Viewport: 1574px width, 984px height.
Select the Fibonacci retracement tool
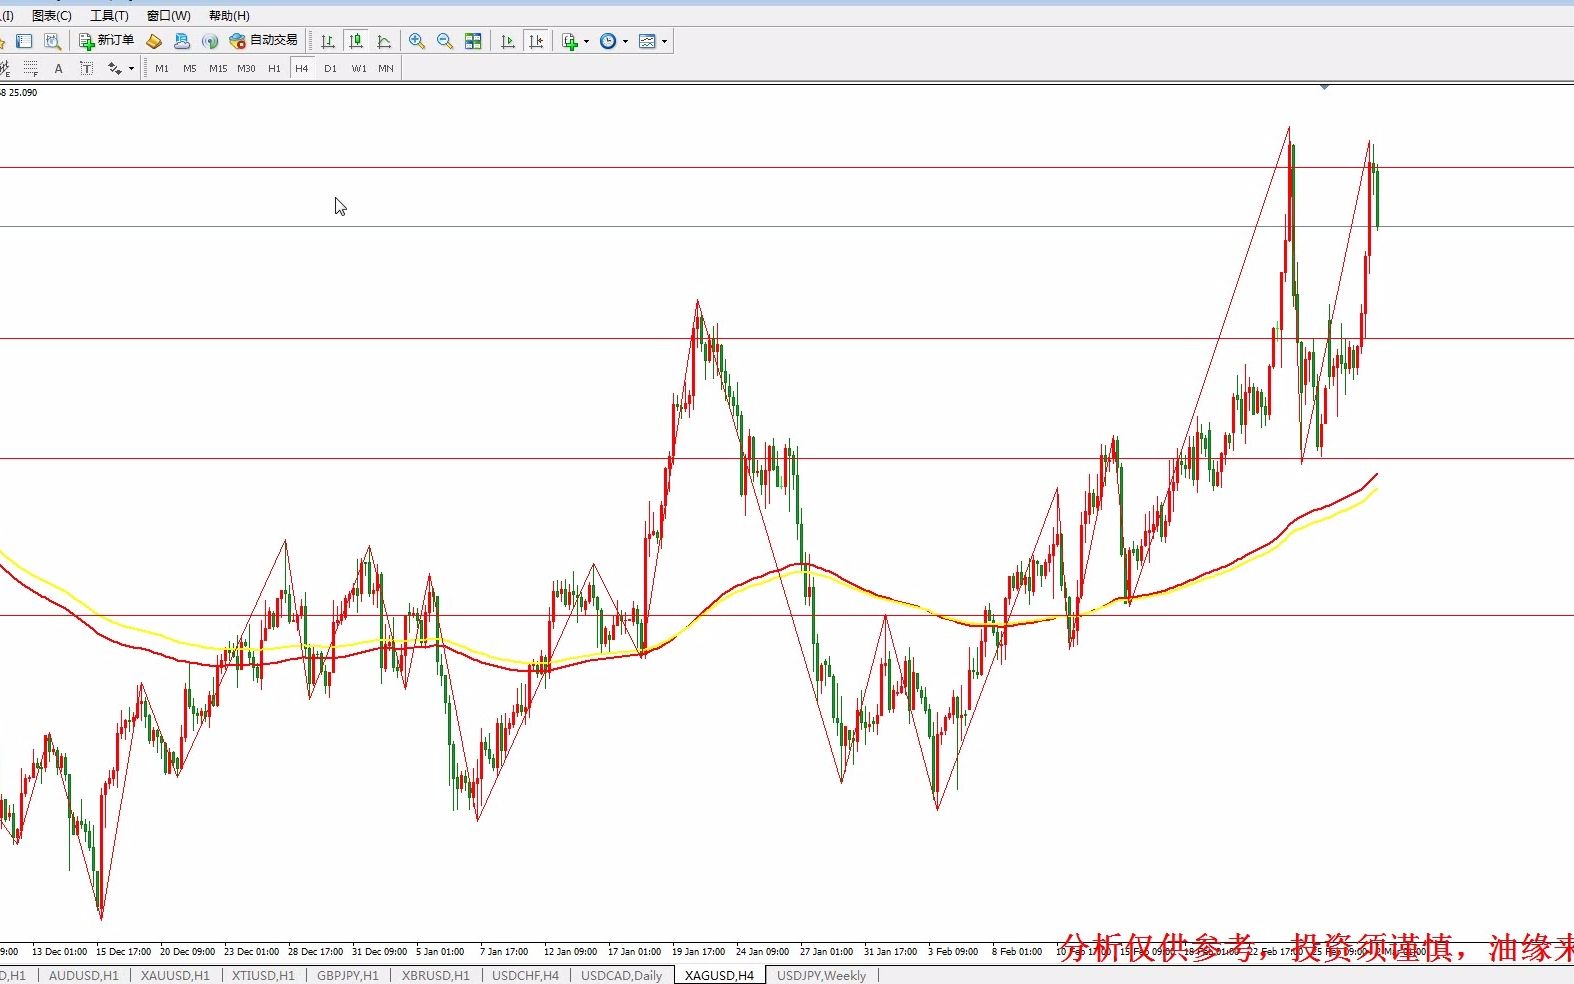pos(31,68)
